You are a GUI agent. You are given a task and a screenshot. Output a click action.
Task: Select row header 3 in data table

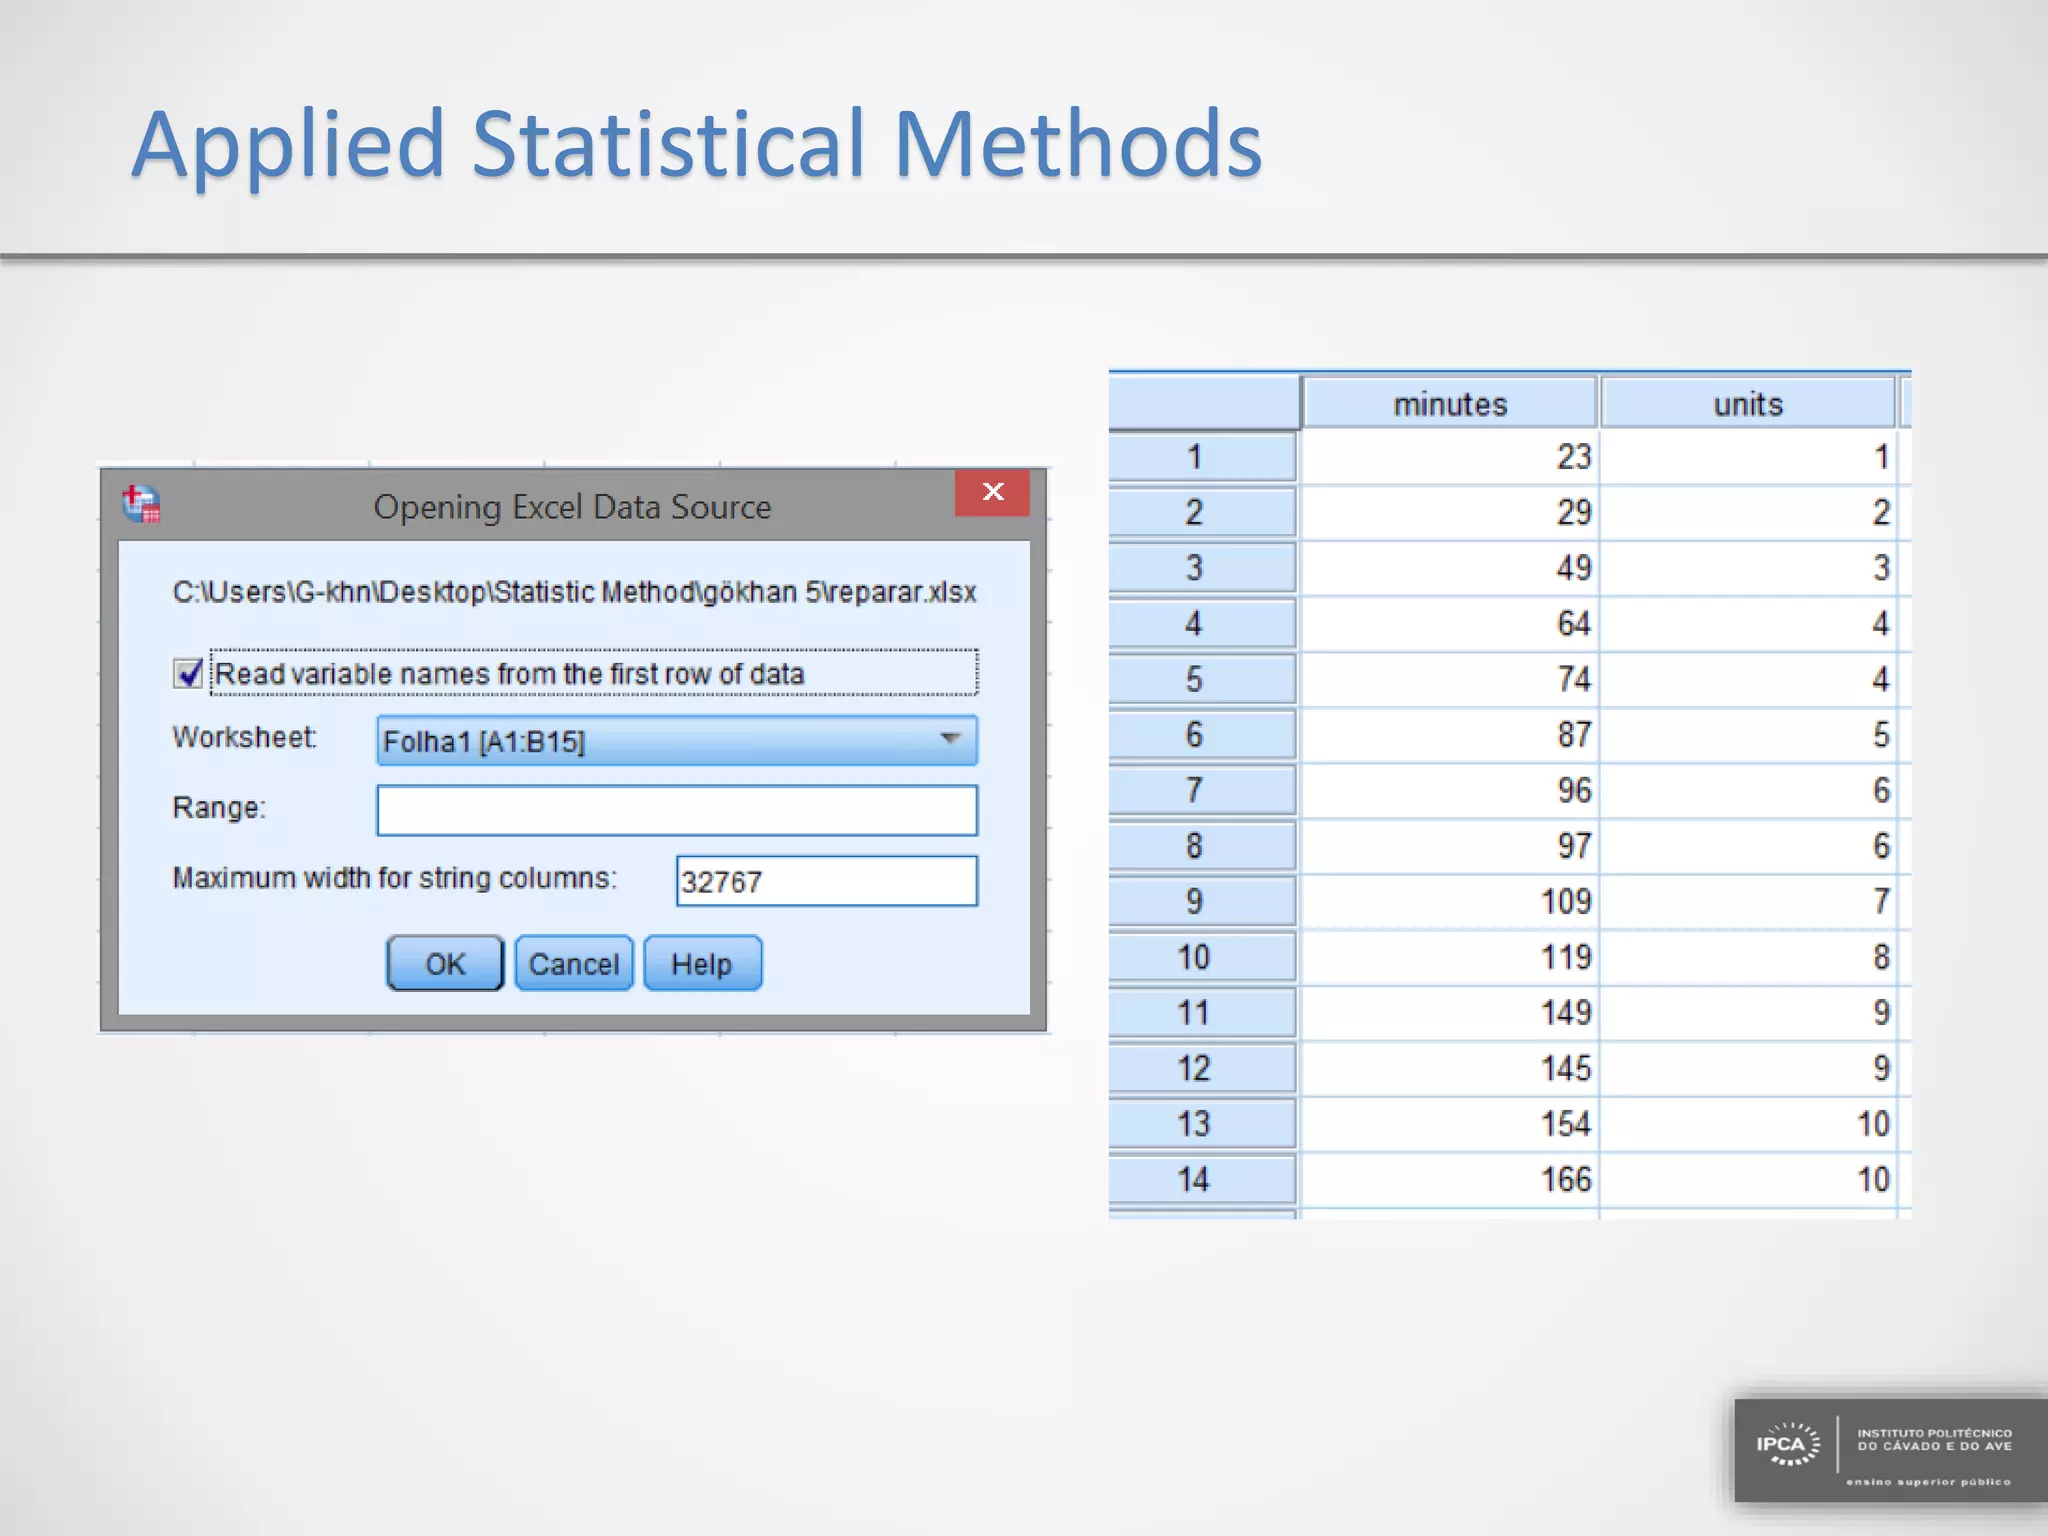(1203, 568)
